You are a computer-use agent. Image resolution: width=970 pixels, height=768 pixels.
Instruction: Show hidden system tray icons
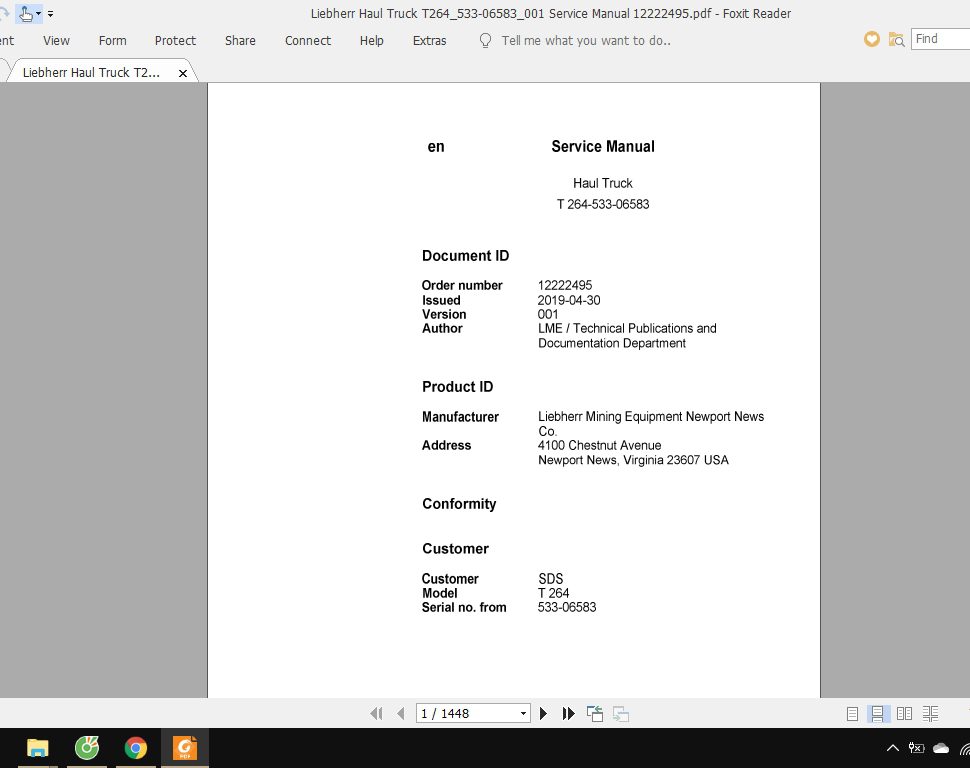893,748
